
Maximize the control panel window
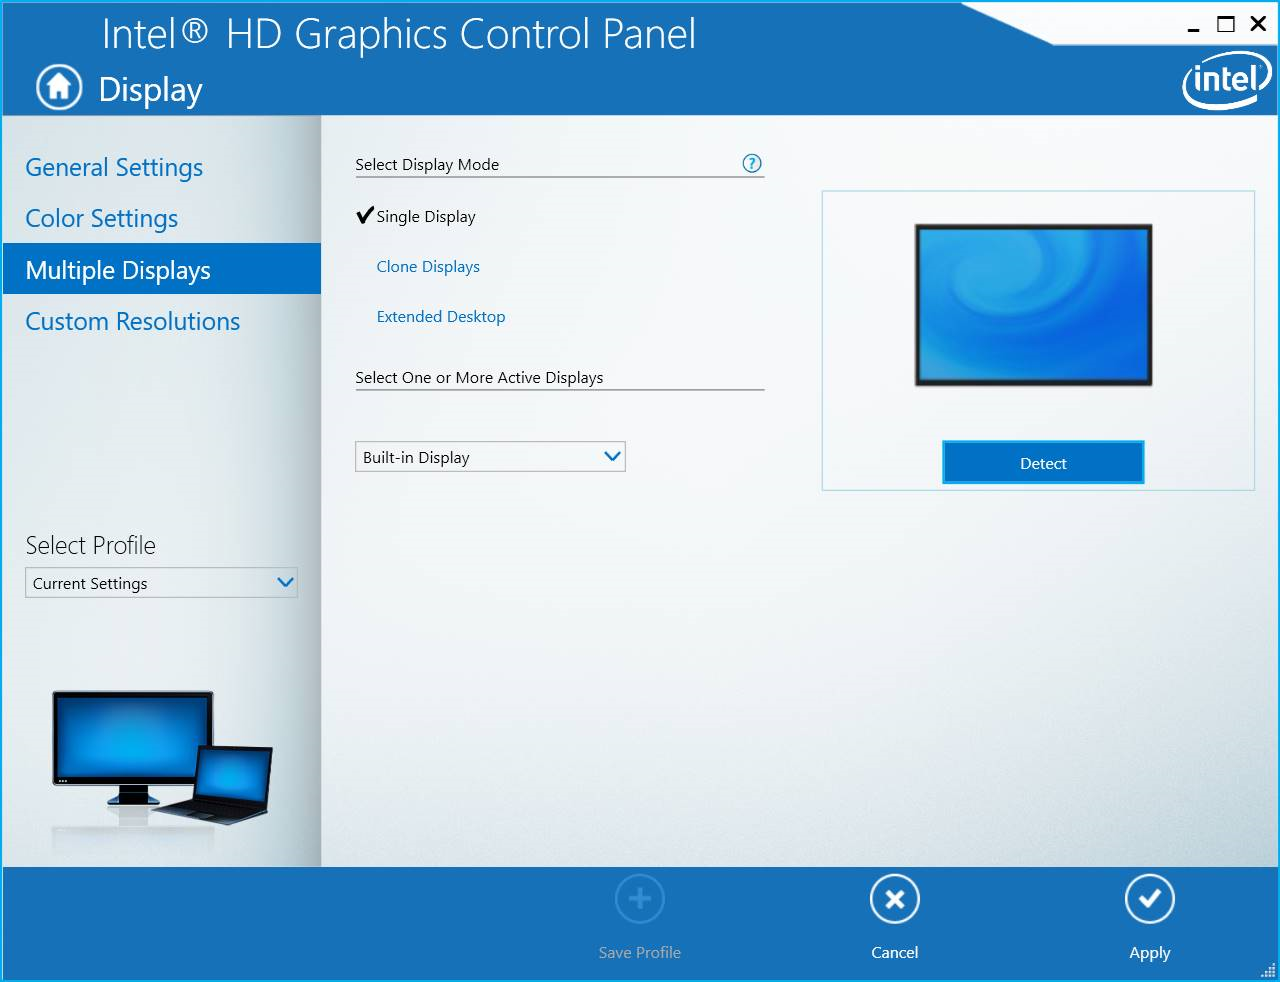(x=1226, y=24)
